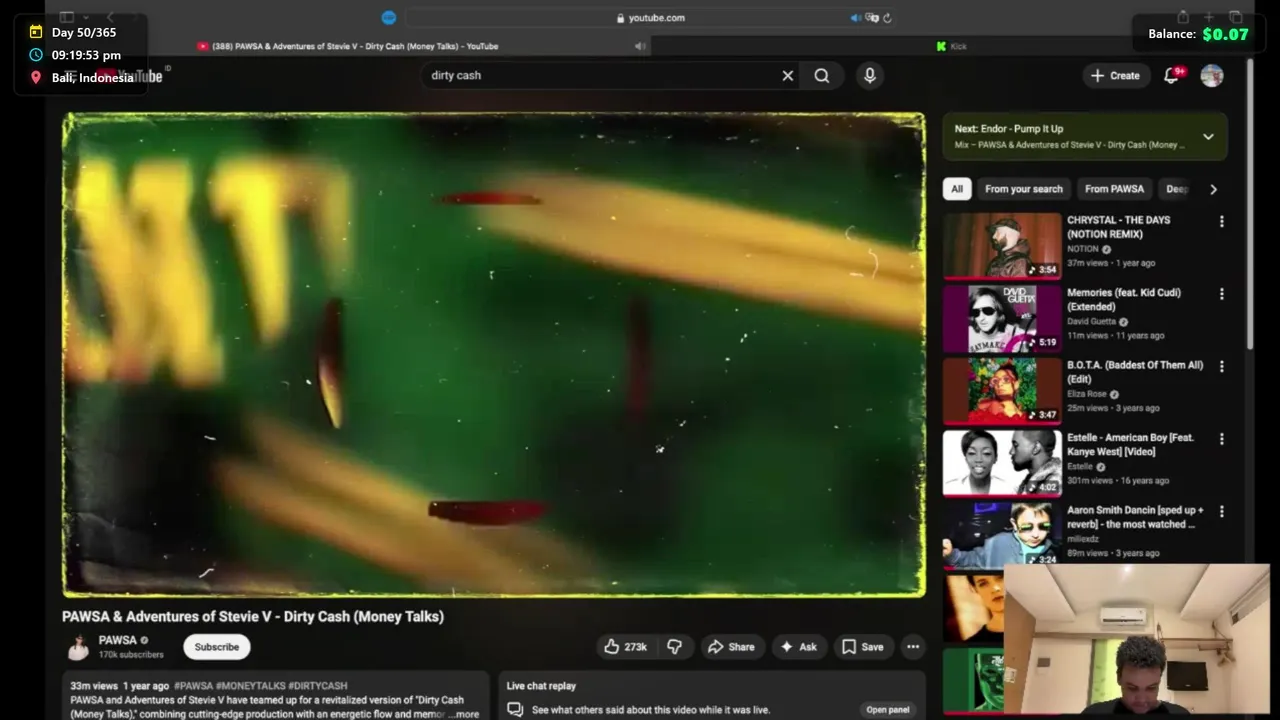Click the live chat replay icon
Screen dimensions: 1280x720
[x=515, y=709]
